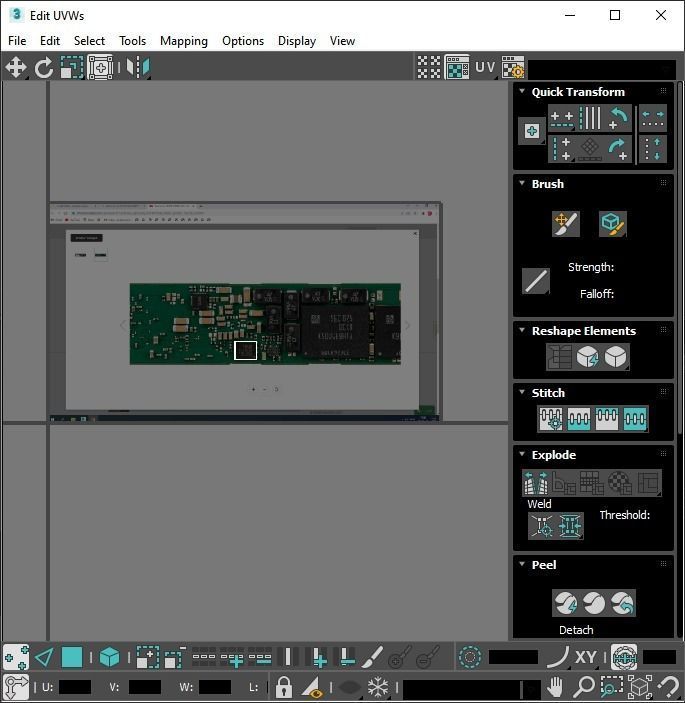Click the U coordinate input field
The height and width of the screenshot is (703, 685).
(75, 687)
